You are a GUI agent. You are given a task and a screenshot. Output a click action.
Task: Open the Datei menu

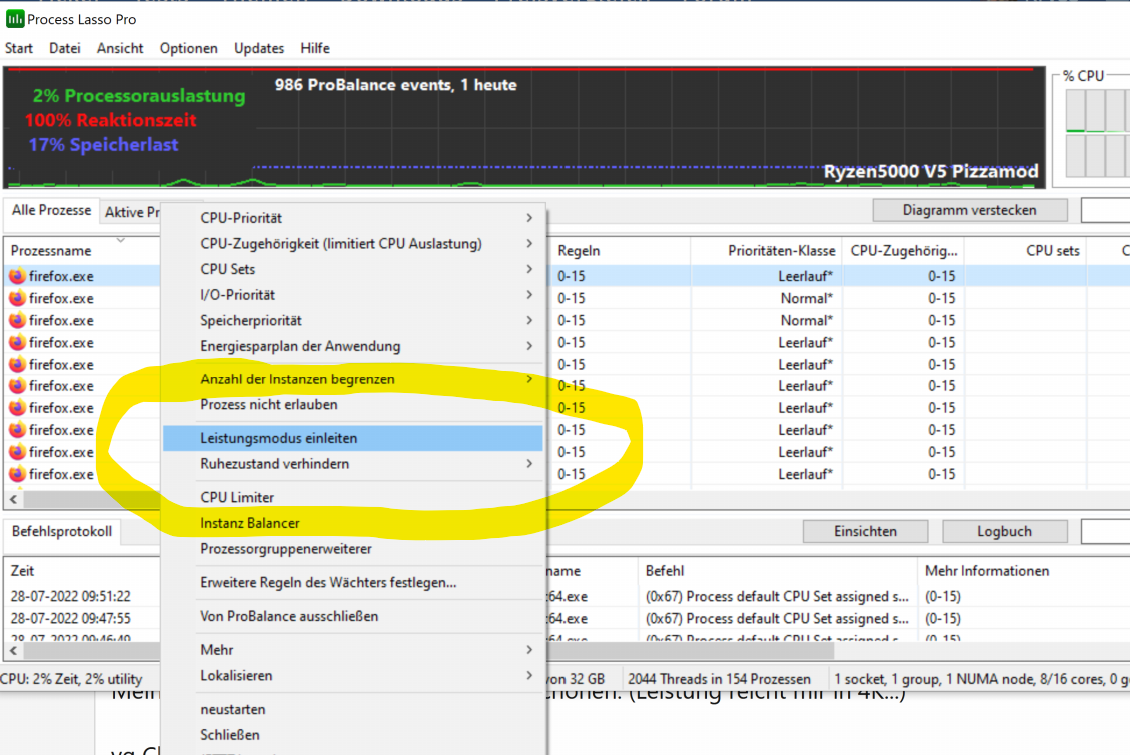tap(65, 48)
